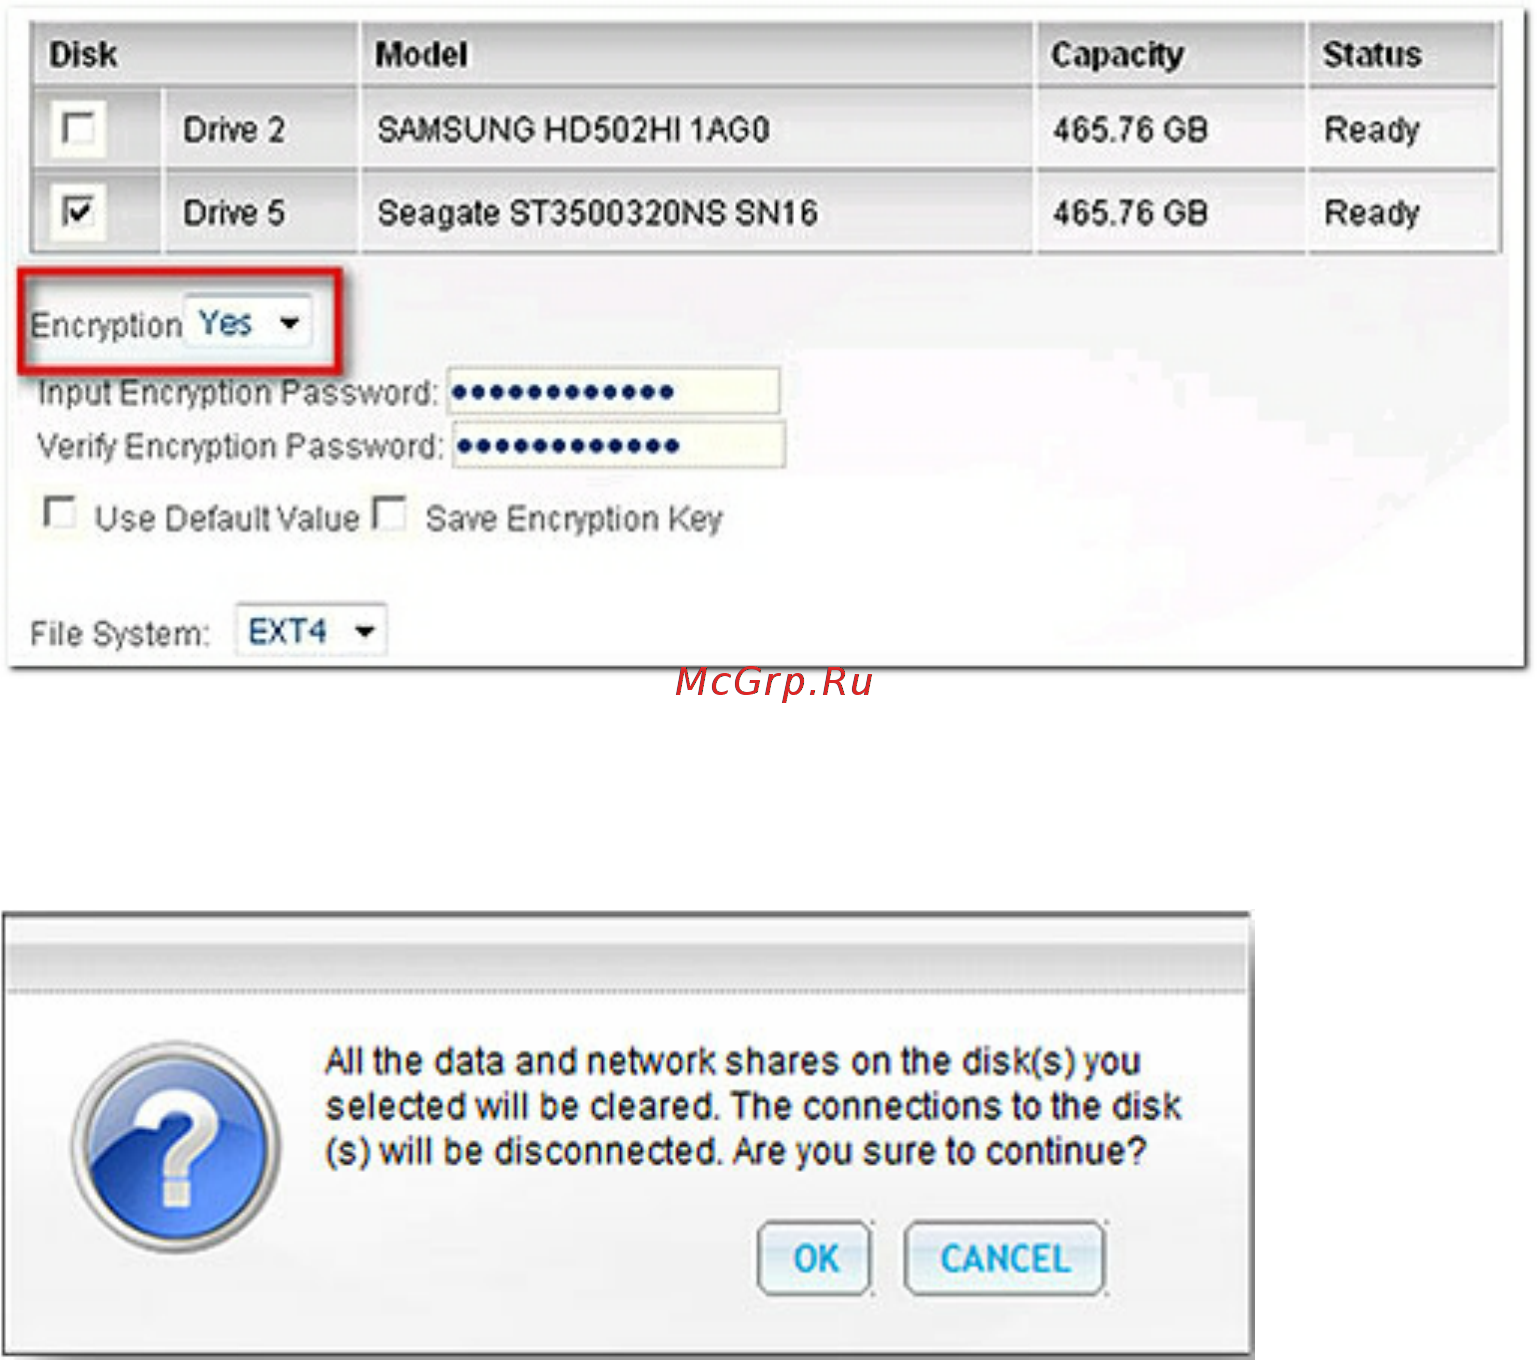Image resolution: width=1537 pixels, height=1360 pixels.
Task: Click the File System label
Action: (119, 633)
